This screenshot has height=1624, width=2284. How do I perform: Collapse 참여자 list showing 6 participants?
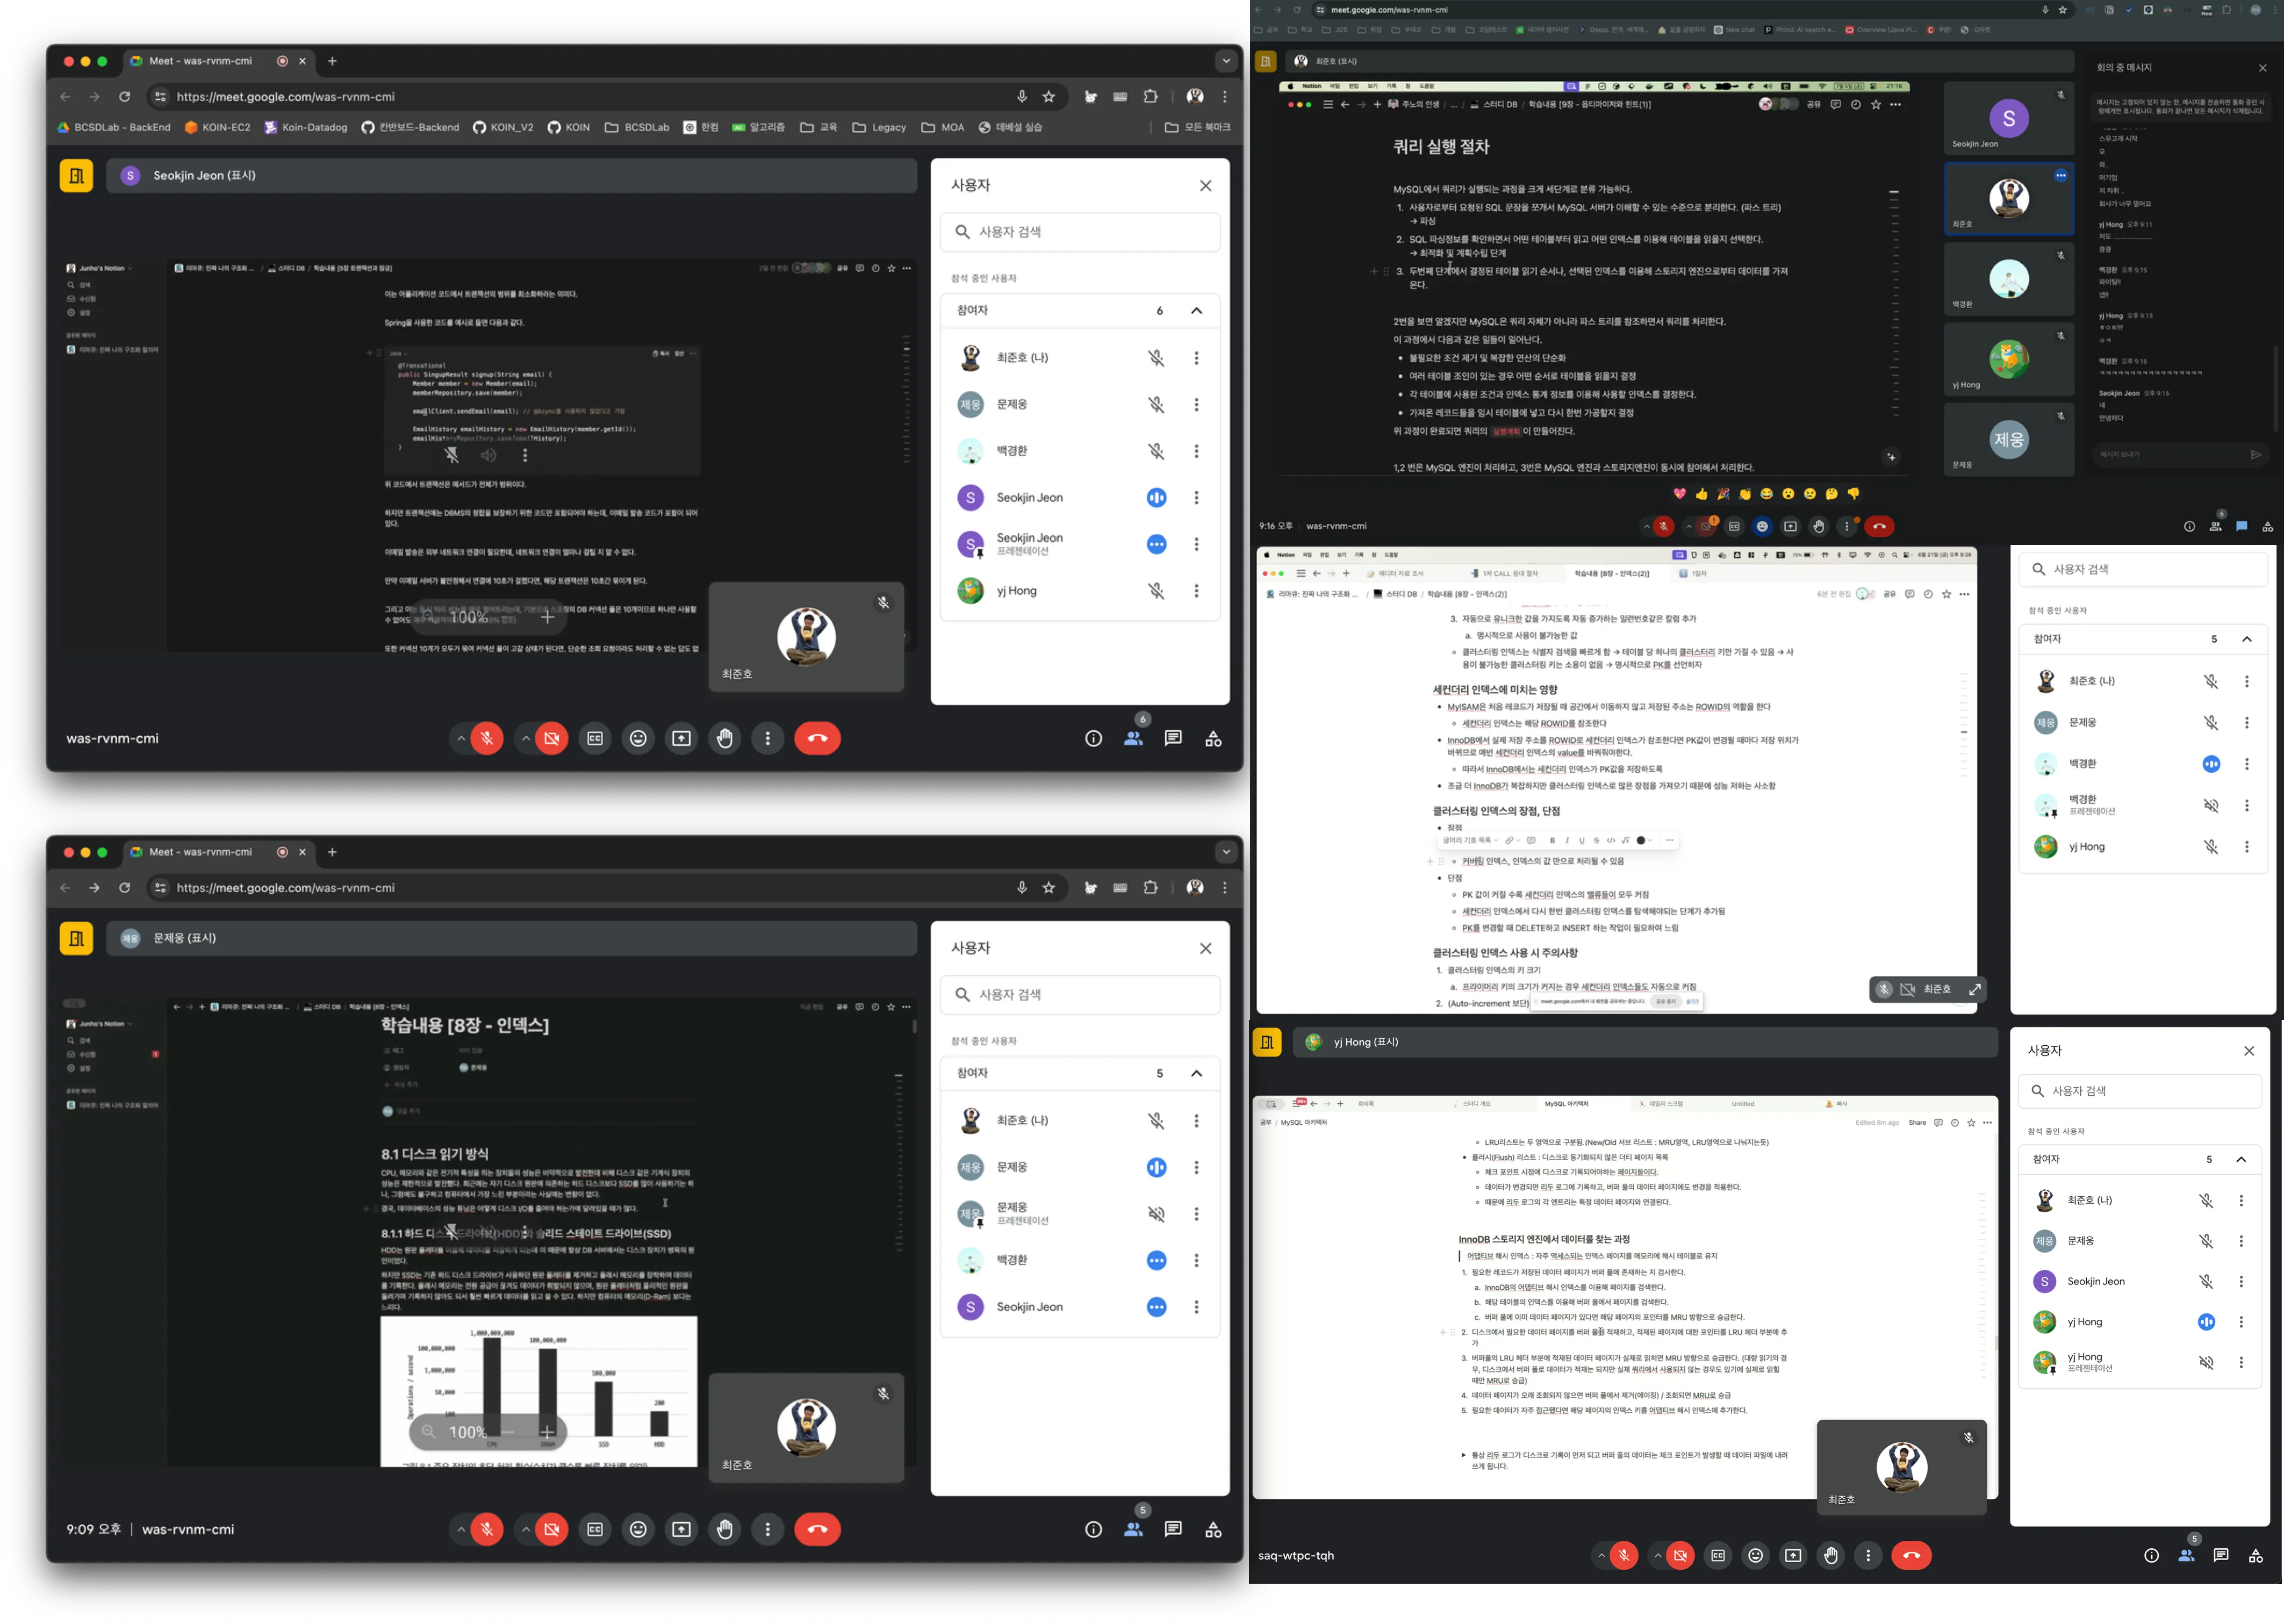[x=1196, y=311]
